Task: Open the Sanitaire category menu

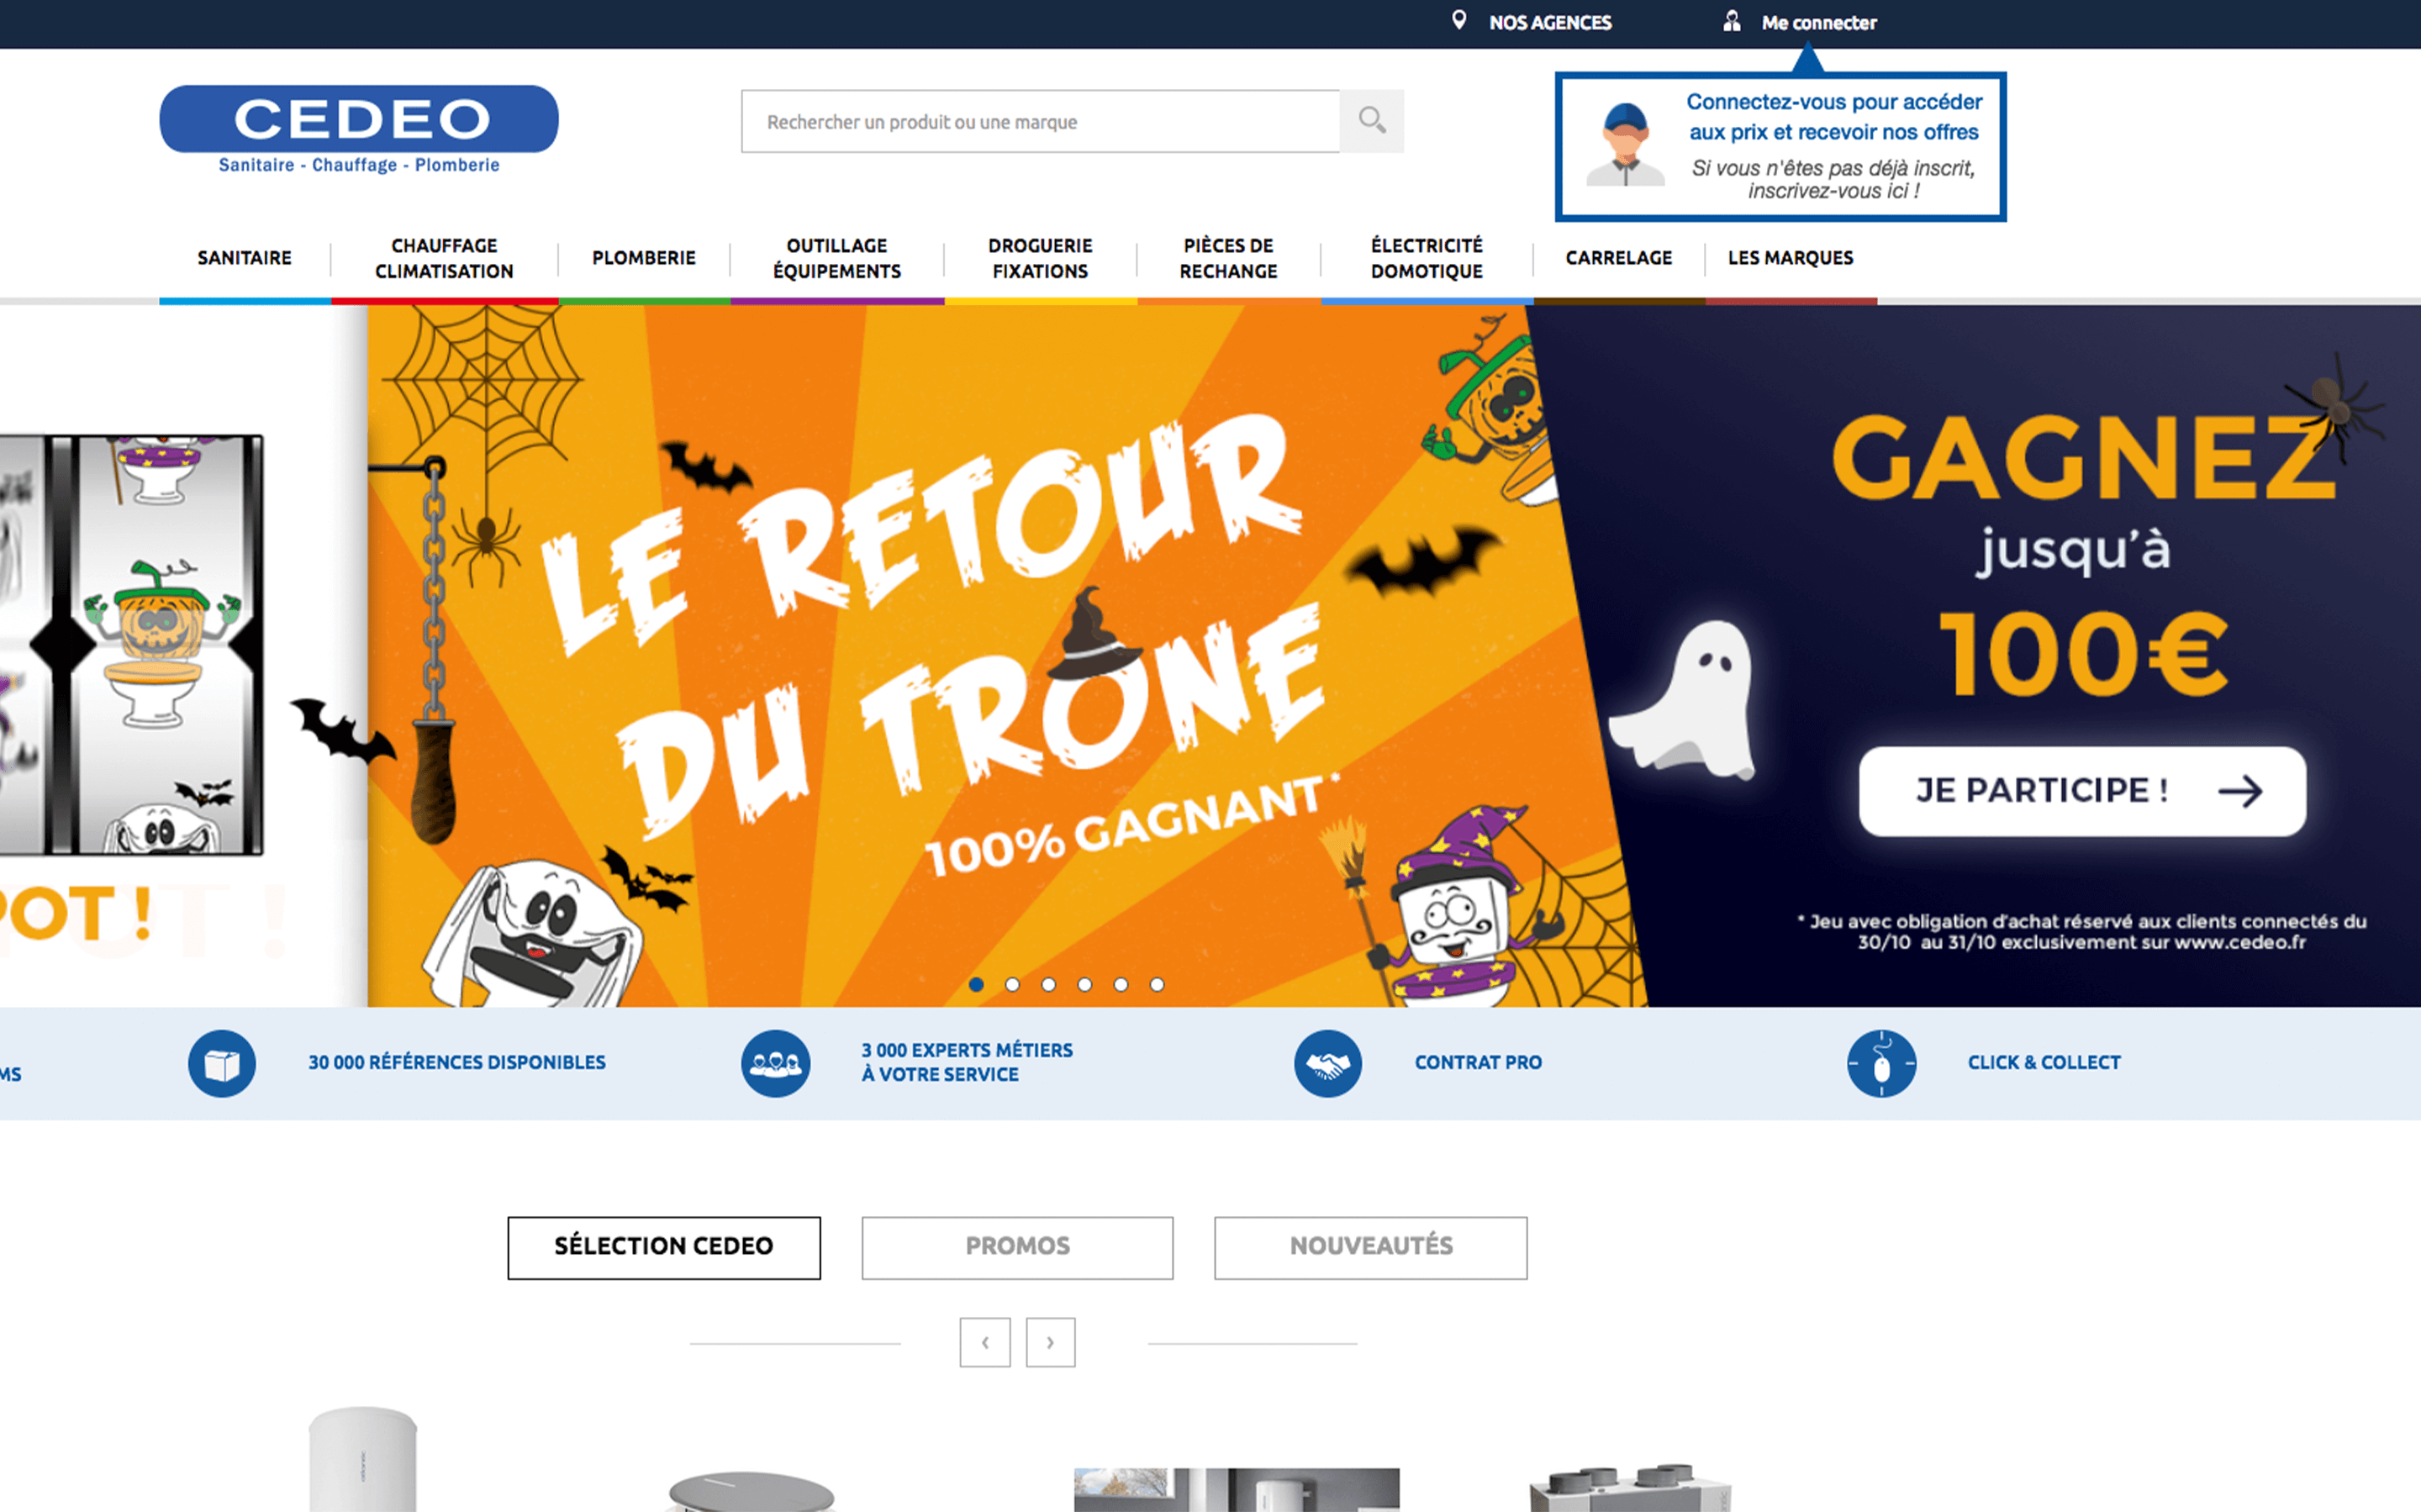Action: tap(245, 258)
